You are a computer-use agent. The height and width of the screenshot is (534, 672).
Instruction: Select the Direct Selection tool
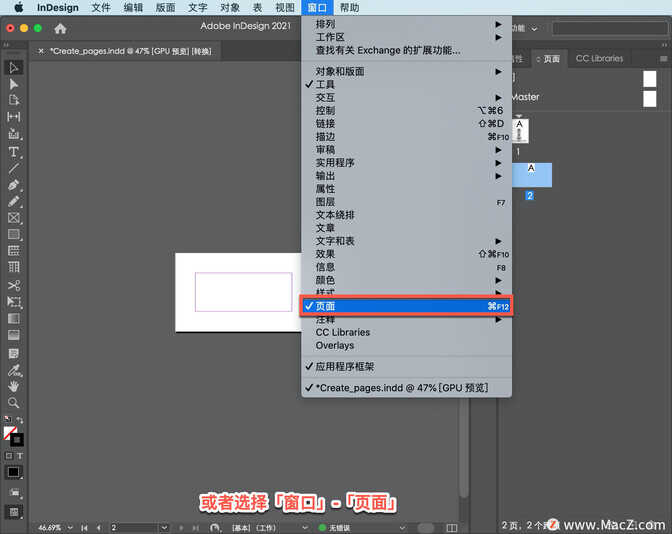point(14,84)
